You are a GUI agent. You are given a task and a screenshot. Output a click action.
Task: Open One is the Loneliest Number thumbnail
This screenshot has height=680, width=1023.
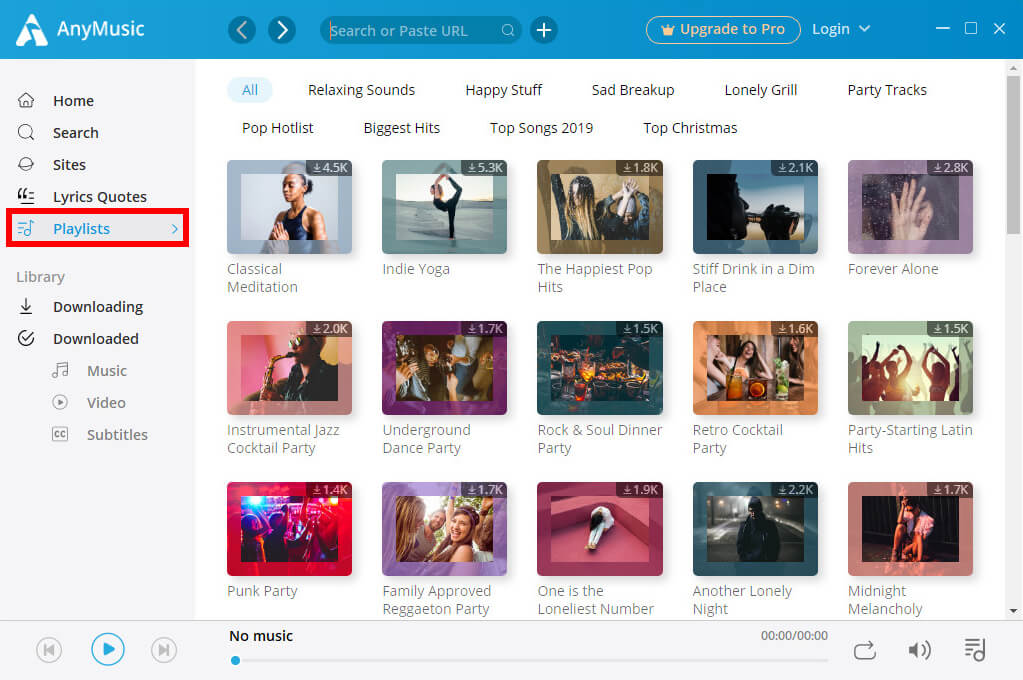600,529
